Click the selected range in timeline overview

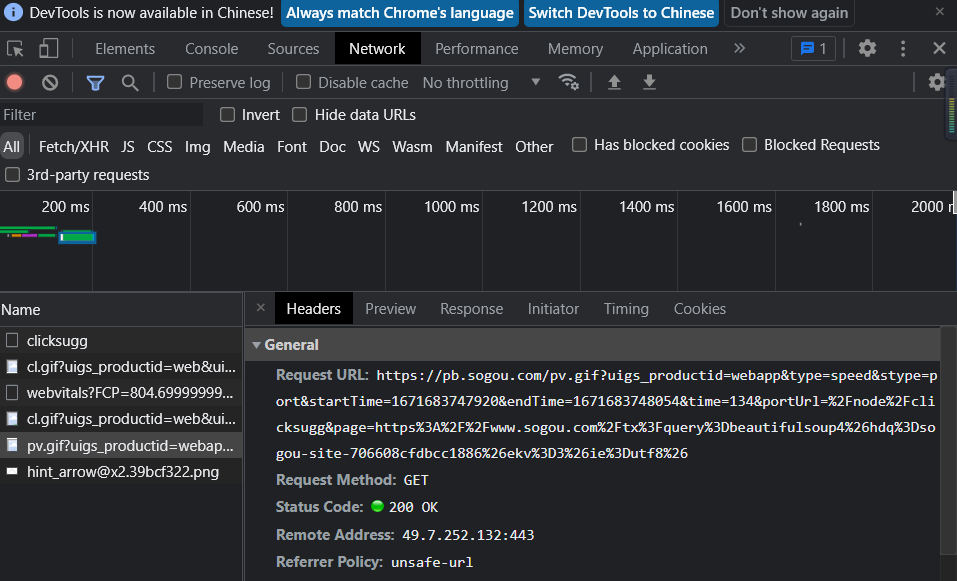pos(78,237)
